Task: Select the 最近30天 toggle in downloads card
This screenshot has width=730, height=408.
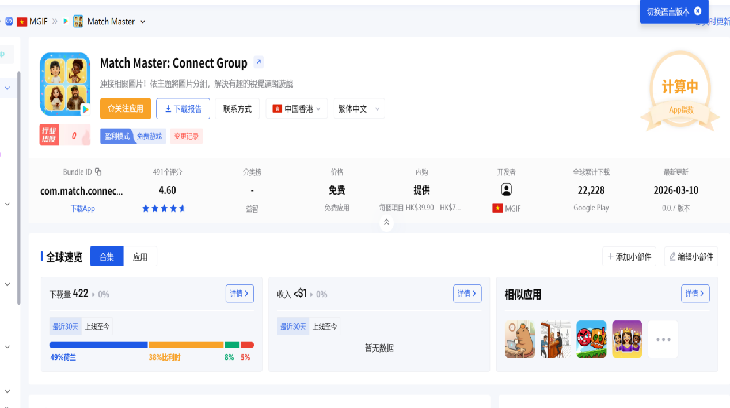Action: [x=65, y=326]
